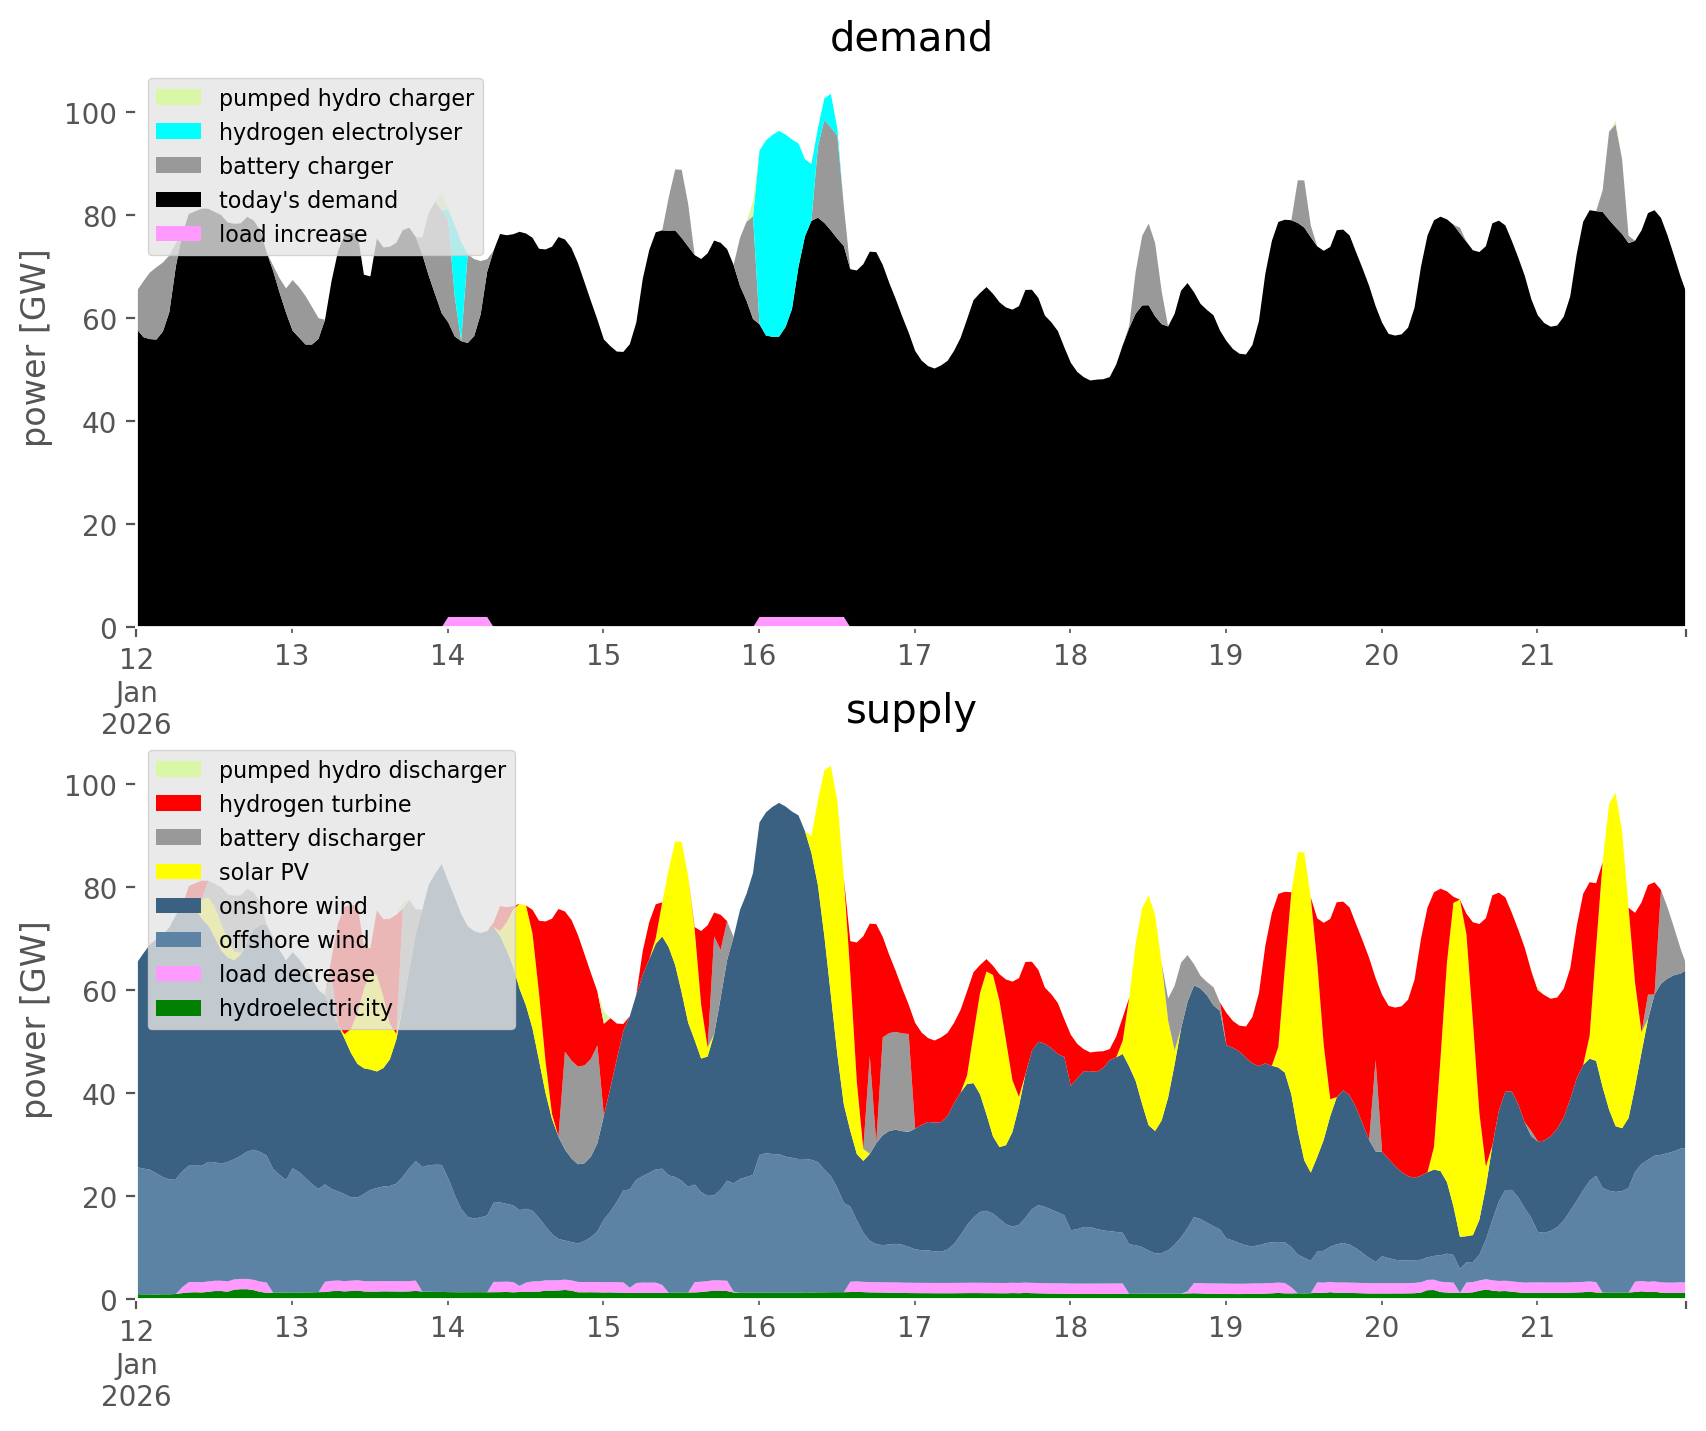Click the dark blue onshore wind swatch

179,906
